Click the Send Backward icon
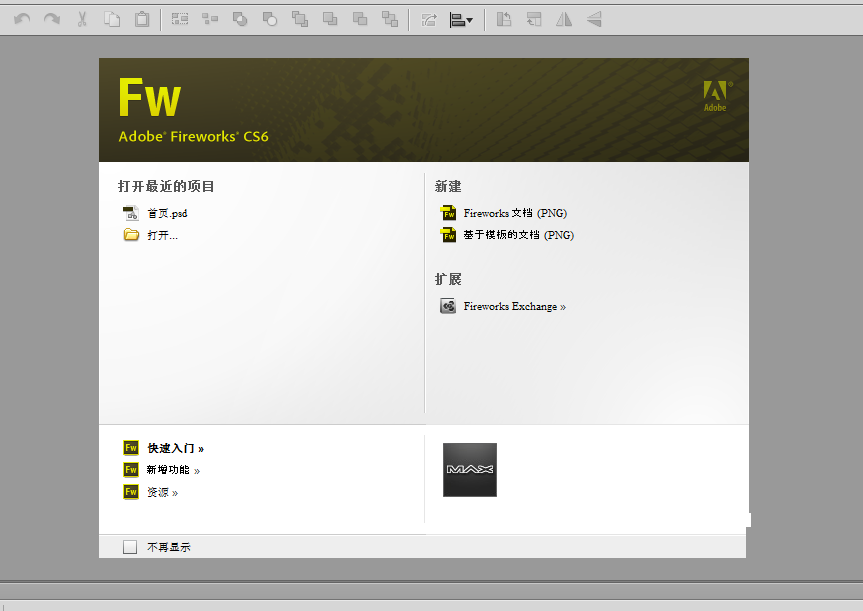This screenshot has width=863, height=611. tap(360, 19)
